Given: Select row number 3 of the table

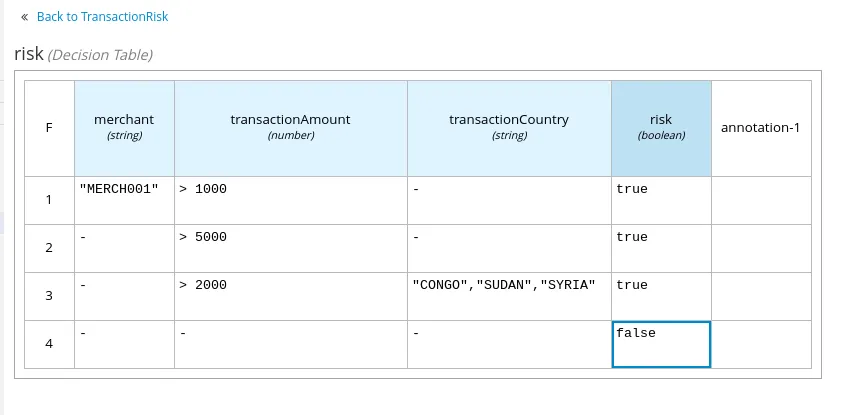Looking at the screenshot, I should (x=50, y=297).
